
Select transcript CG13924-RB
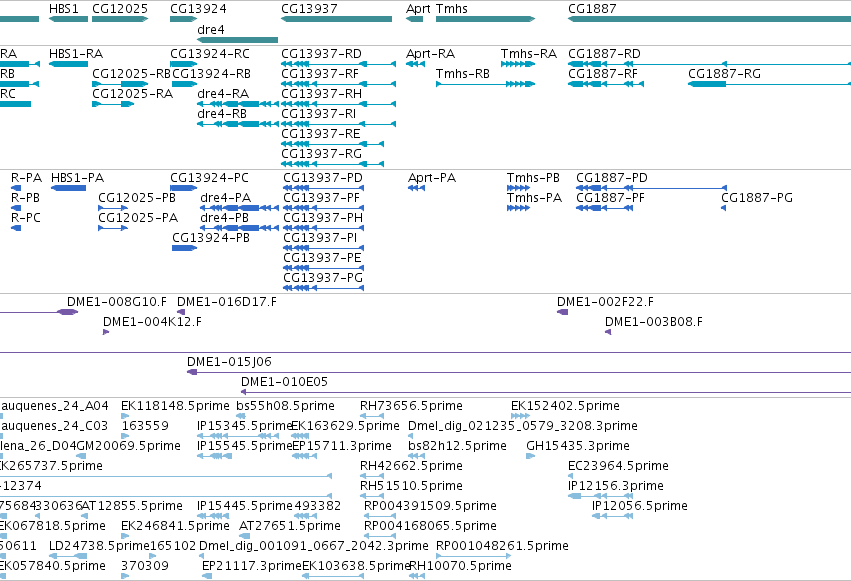pyautogui.click(x=185, y=84)
